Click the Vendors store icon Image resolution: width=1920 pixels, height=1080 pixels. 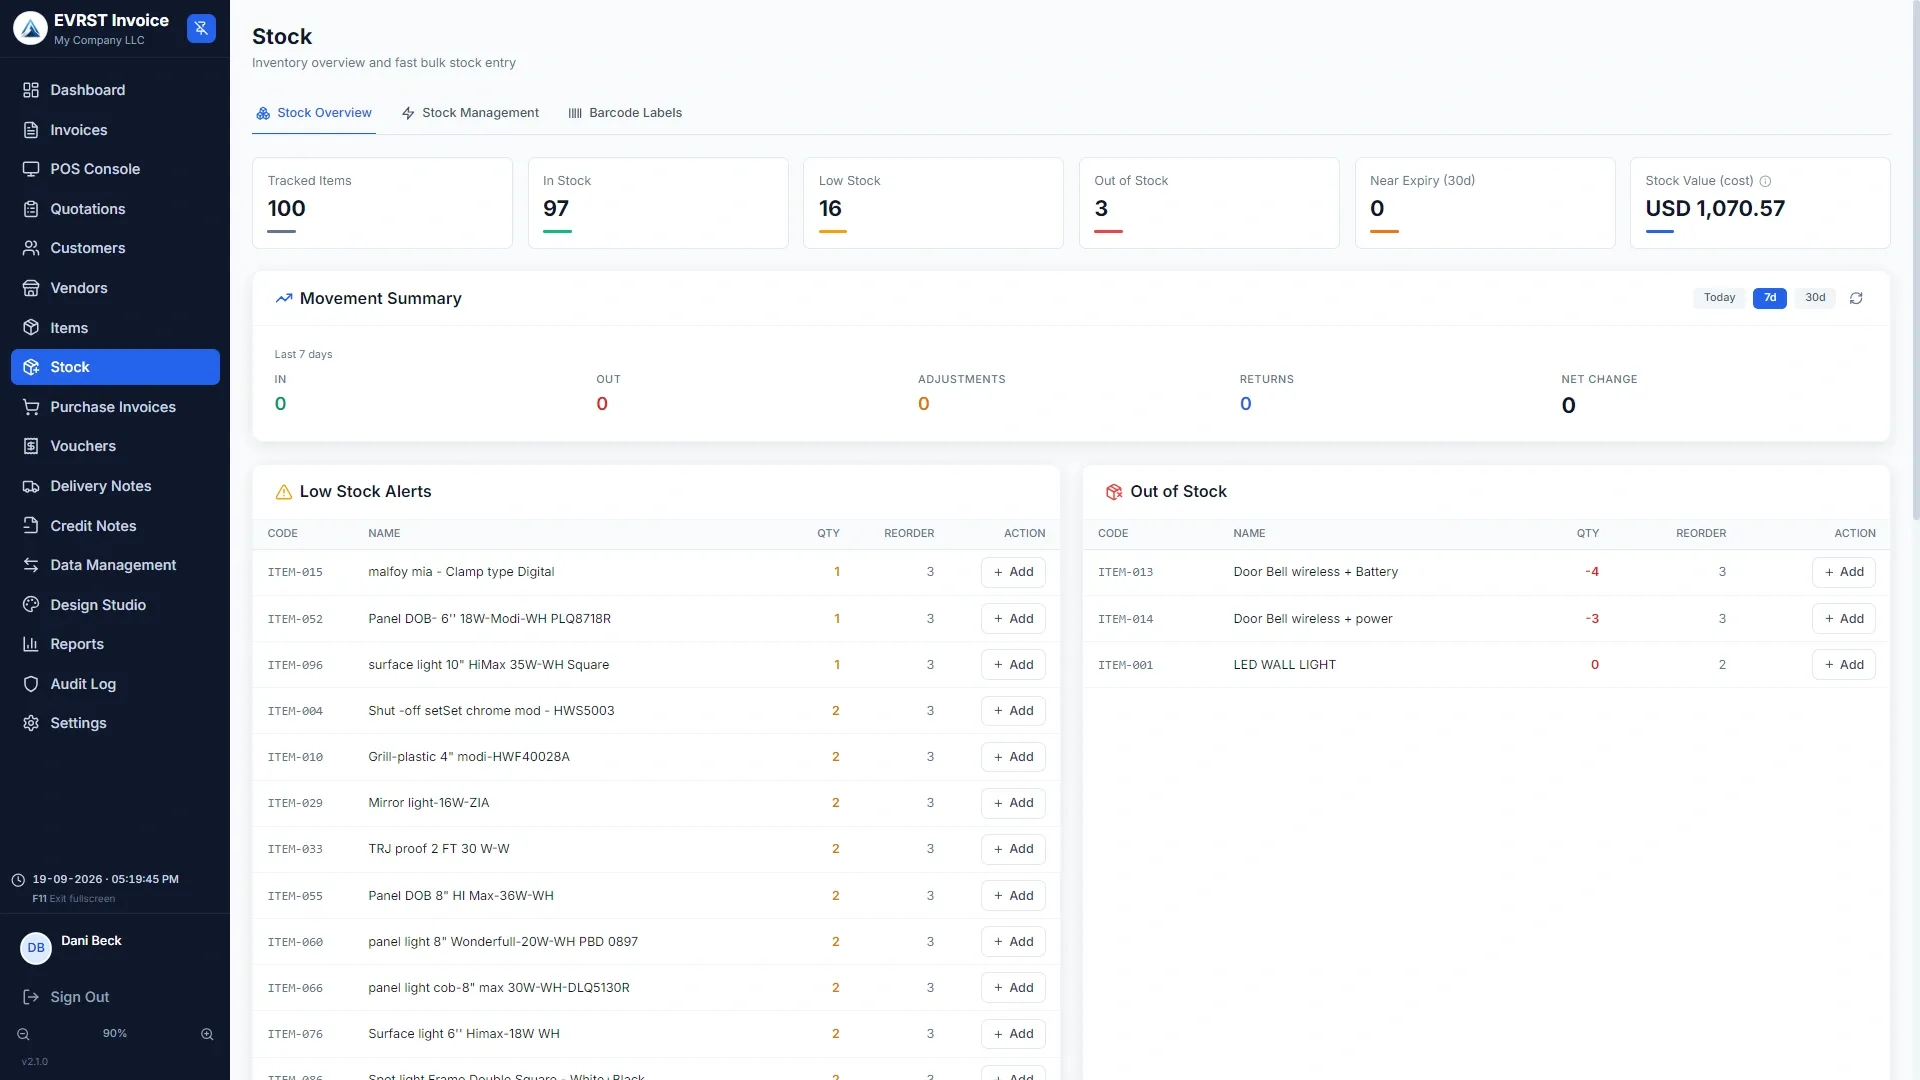click(31, 288)
